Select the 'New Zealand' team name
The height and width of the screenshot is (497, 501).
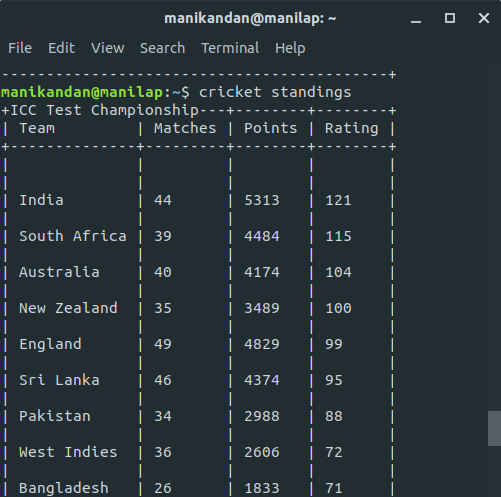68,308
